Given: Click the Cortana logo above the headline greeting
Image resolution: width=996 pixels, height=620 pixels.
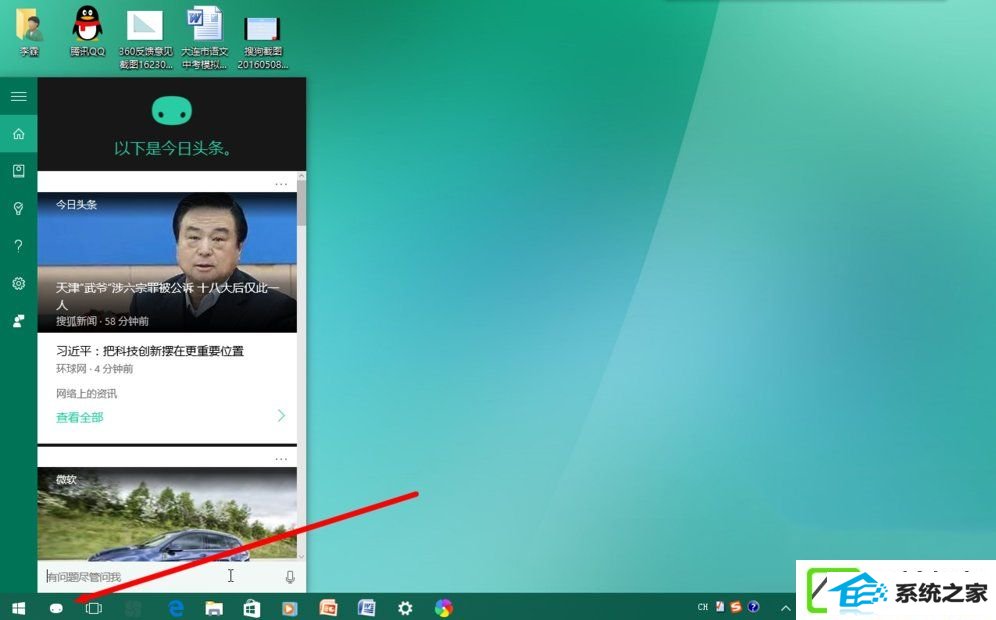Looking at the screenshot, I should pos(172,111).
